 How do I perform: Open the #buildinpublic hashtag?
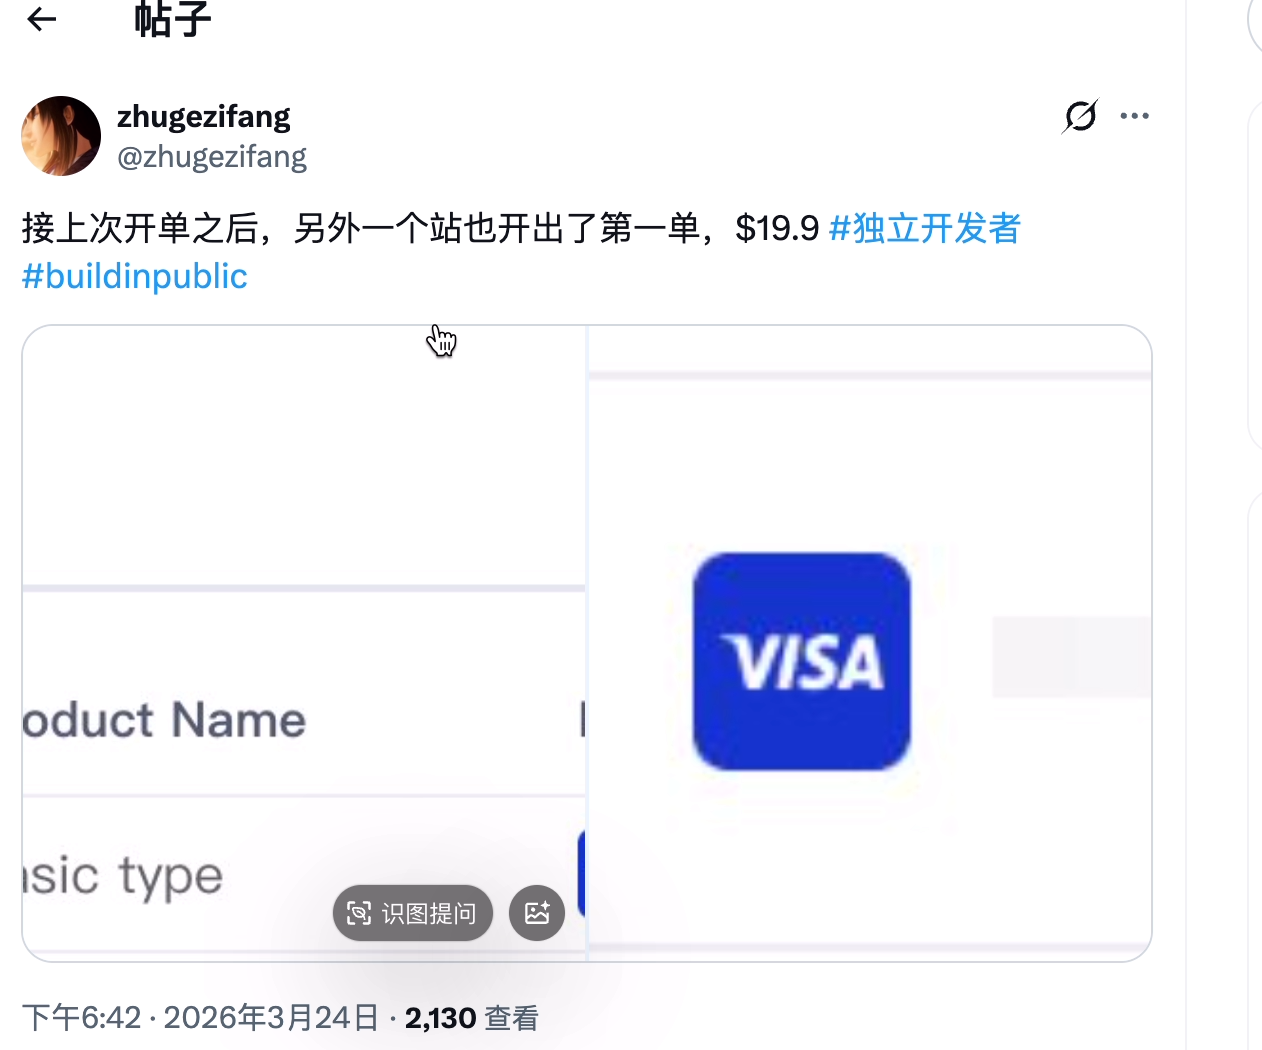point(135,276)
